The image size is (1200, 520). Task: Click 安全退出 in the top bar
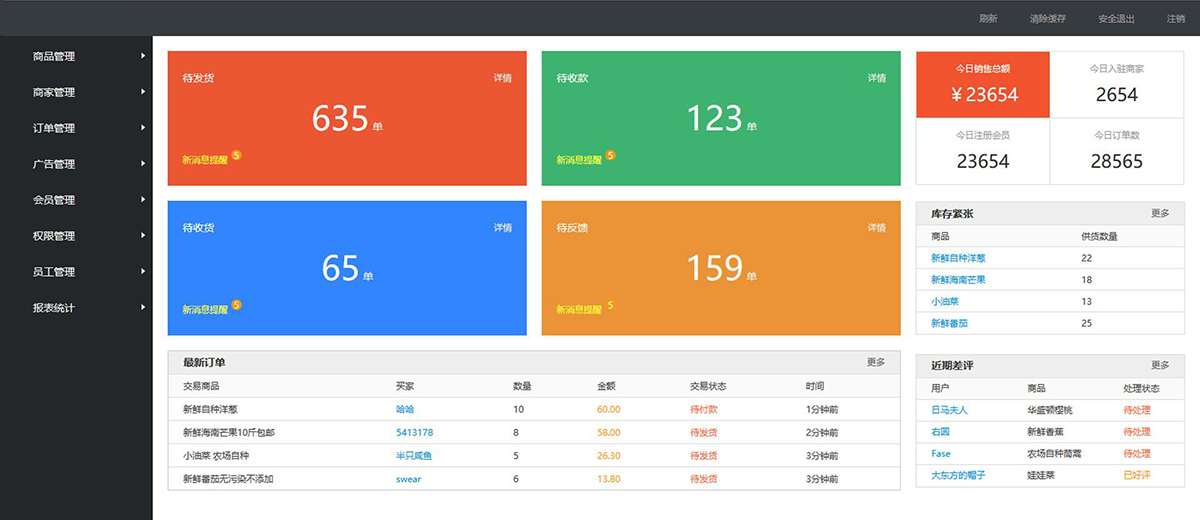click(1116, 19)
